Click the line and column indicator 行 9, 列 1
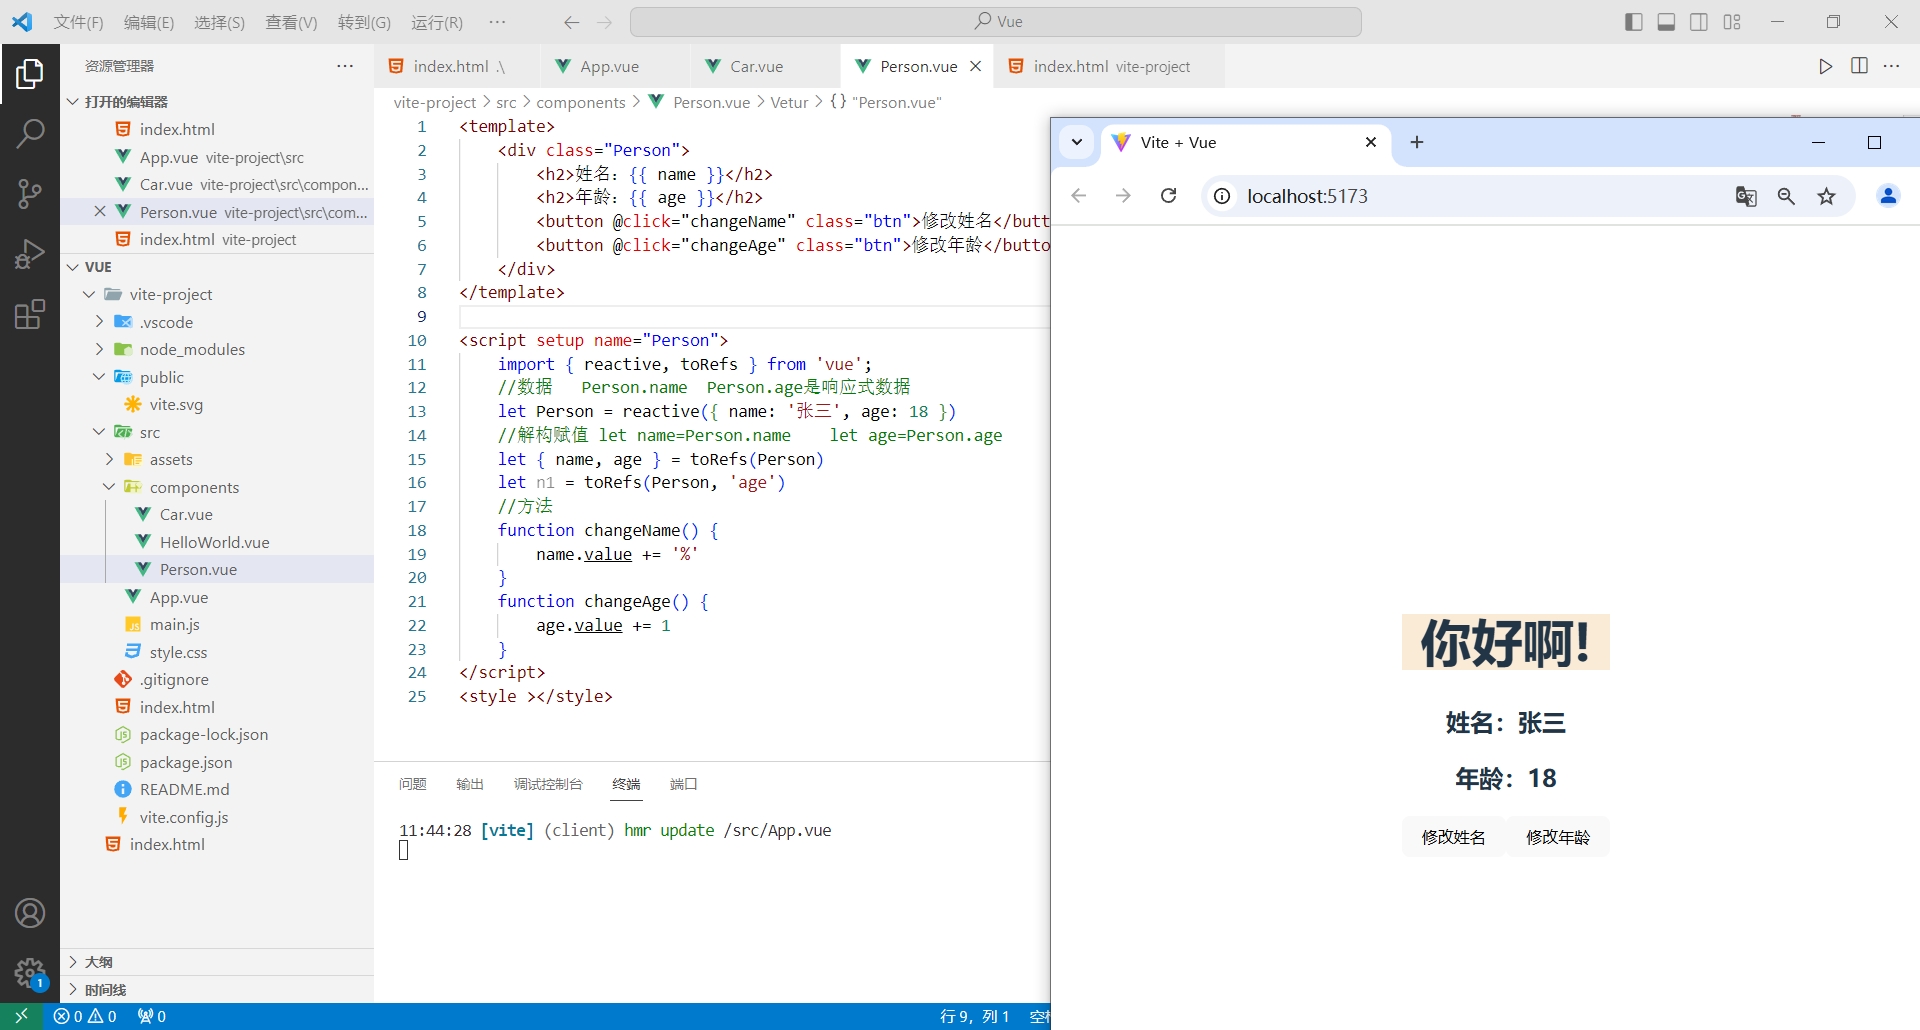Viewport: 1920px width, 1030px height. tap(975, 1016)
